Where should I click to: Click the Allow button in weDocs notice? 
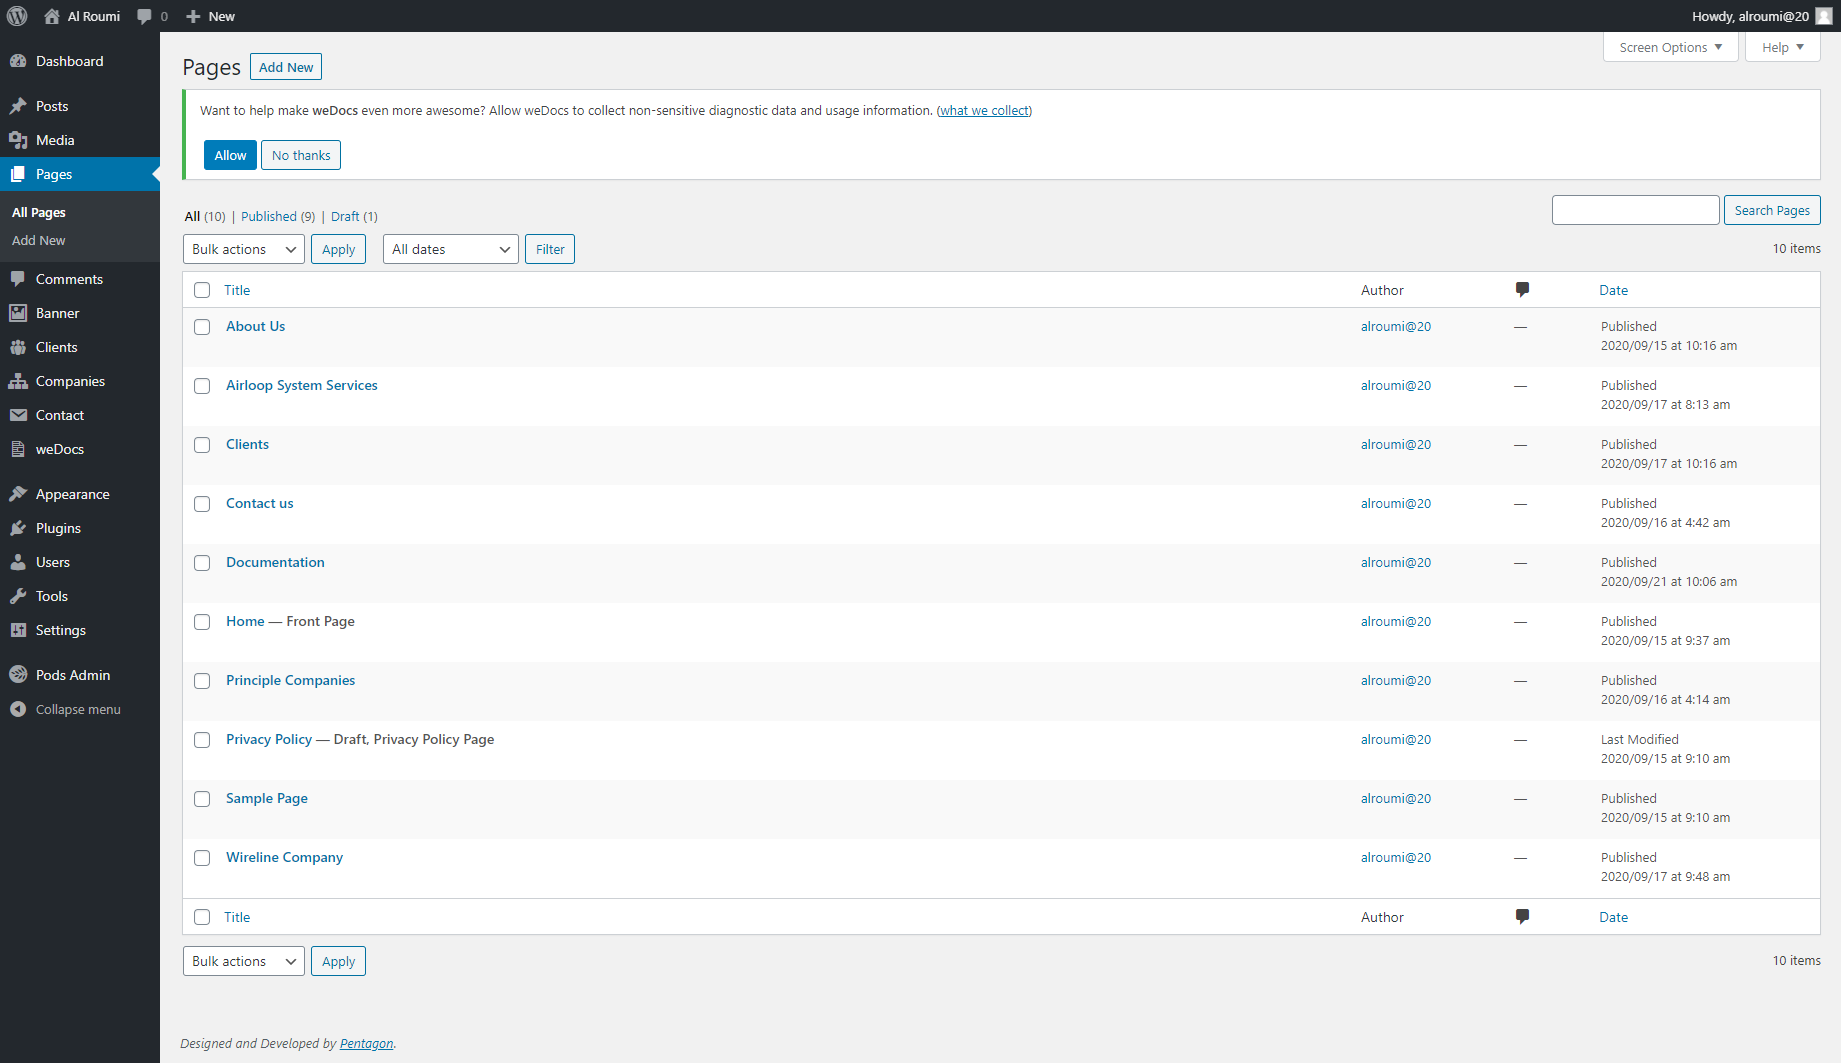click(x=230, y=155)
